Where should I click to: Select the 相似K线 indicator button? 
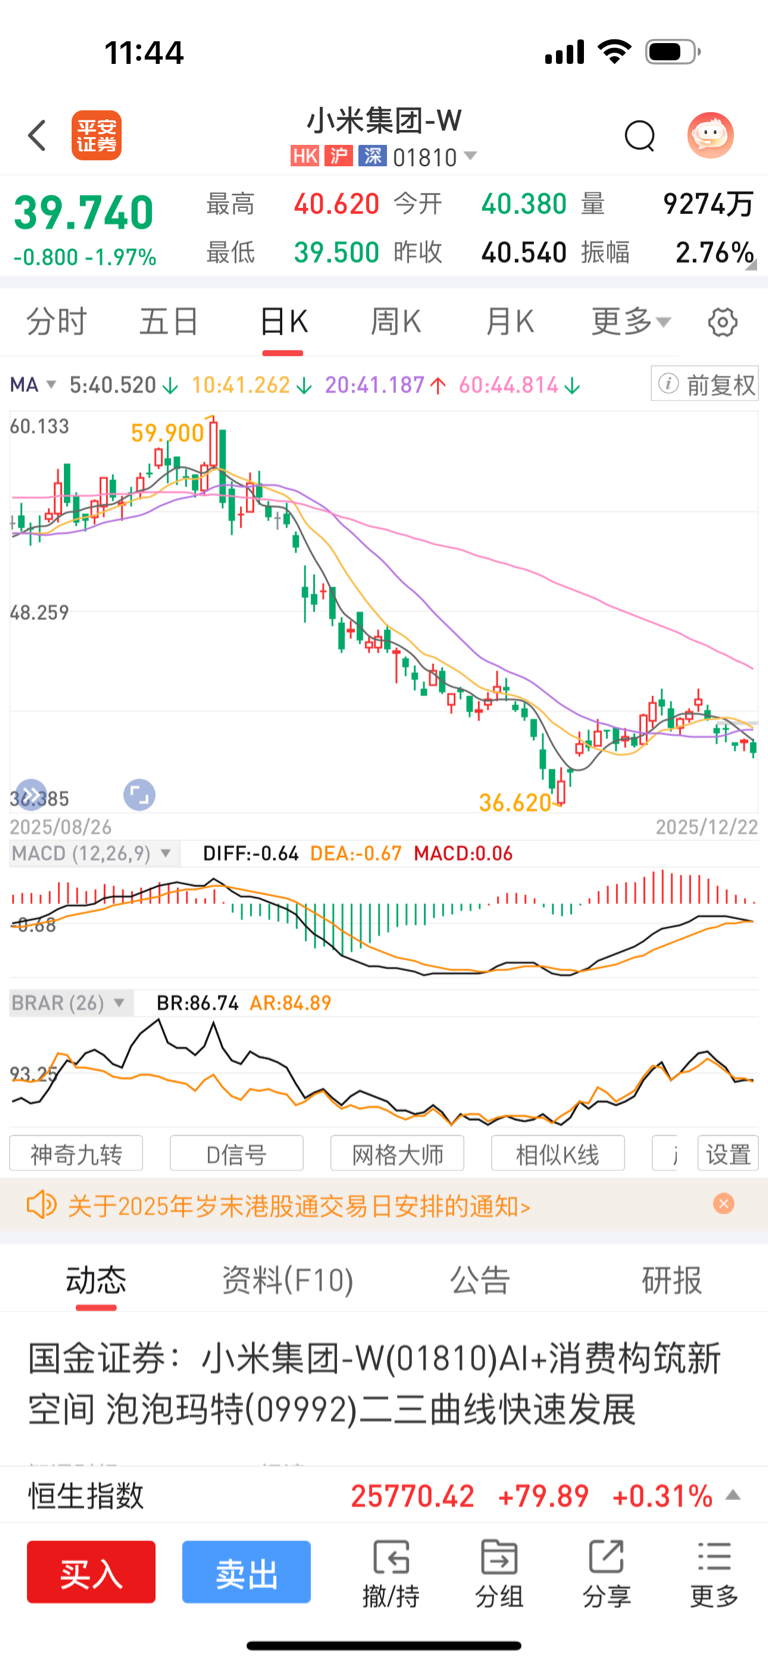pyautogui.click(x=558, y=1154)
